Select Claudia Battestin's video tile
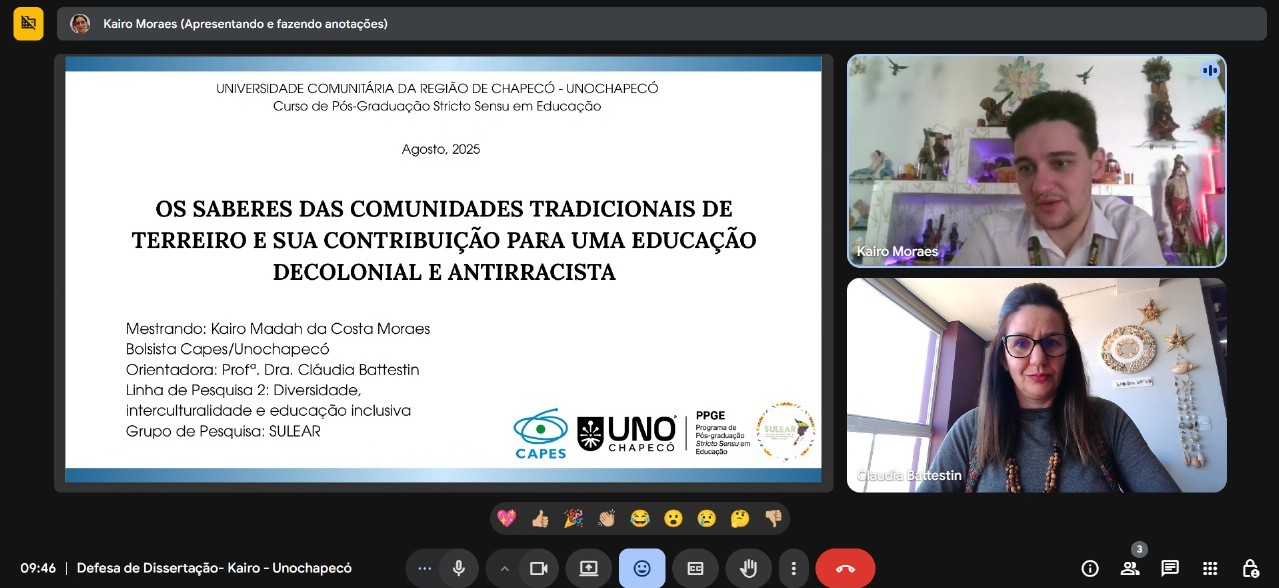The height and width of the screenshot is (588, 1279). [1036, 385]
